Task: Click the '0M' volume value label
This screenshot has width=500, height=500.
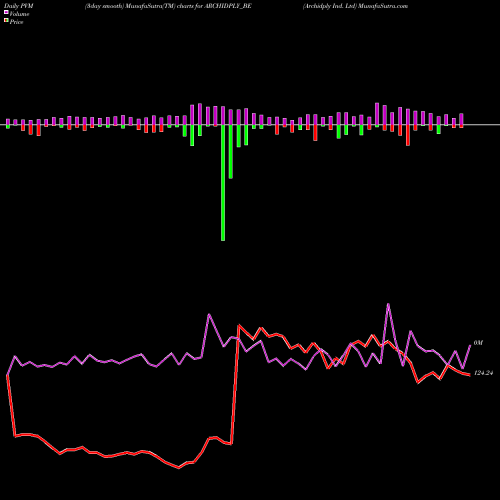Action: pyautogui.click(x=478, y=343)
